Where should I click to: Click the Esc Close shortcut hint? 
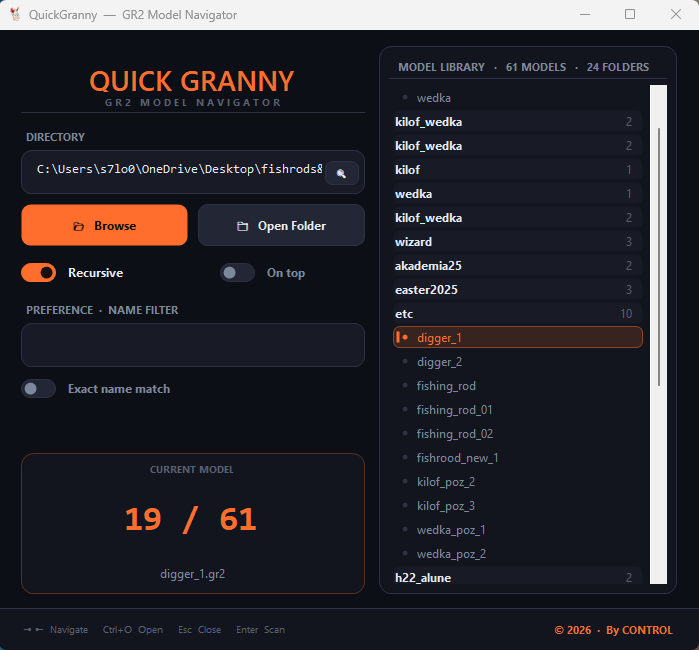[200, 629]
